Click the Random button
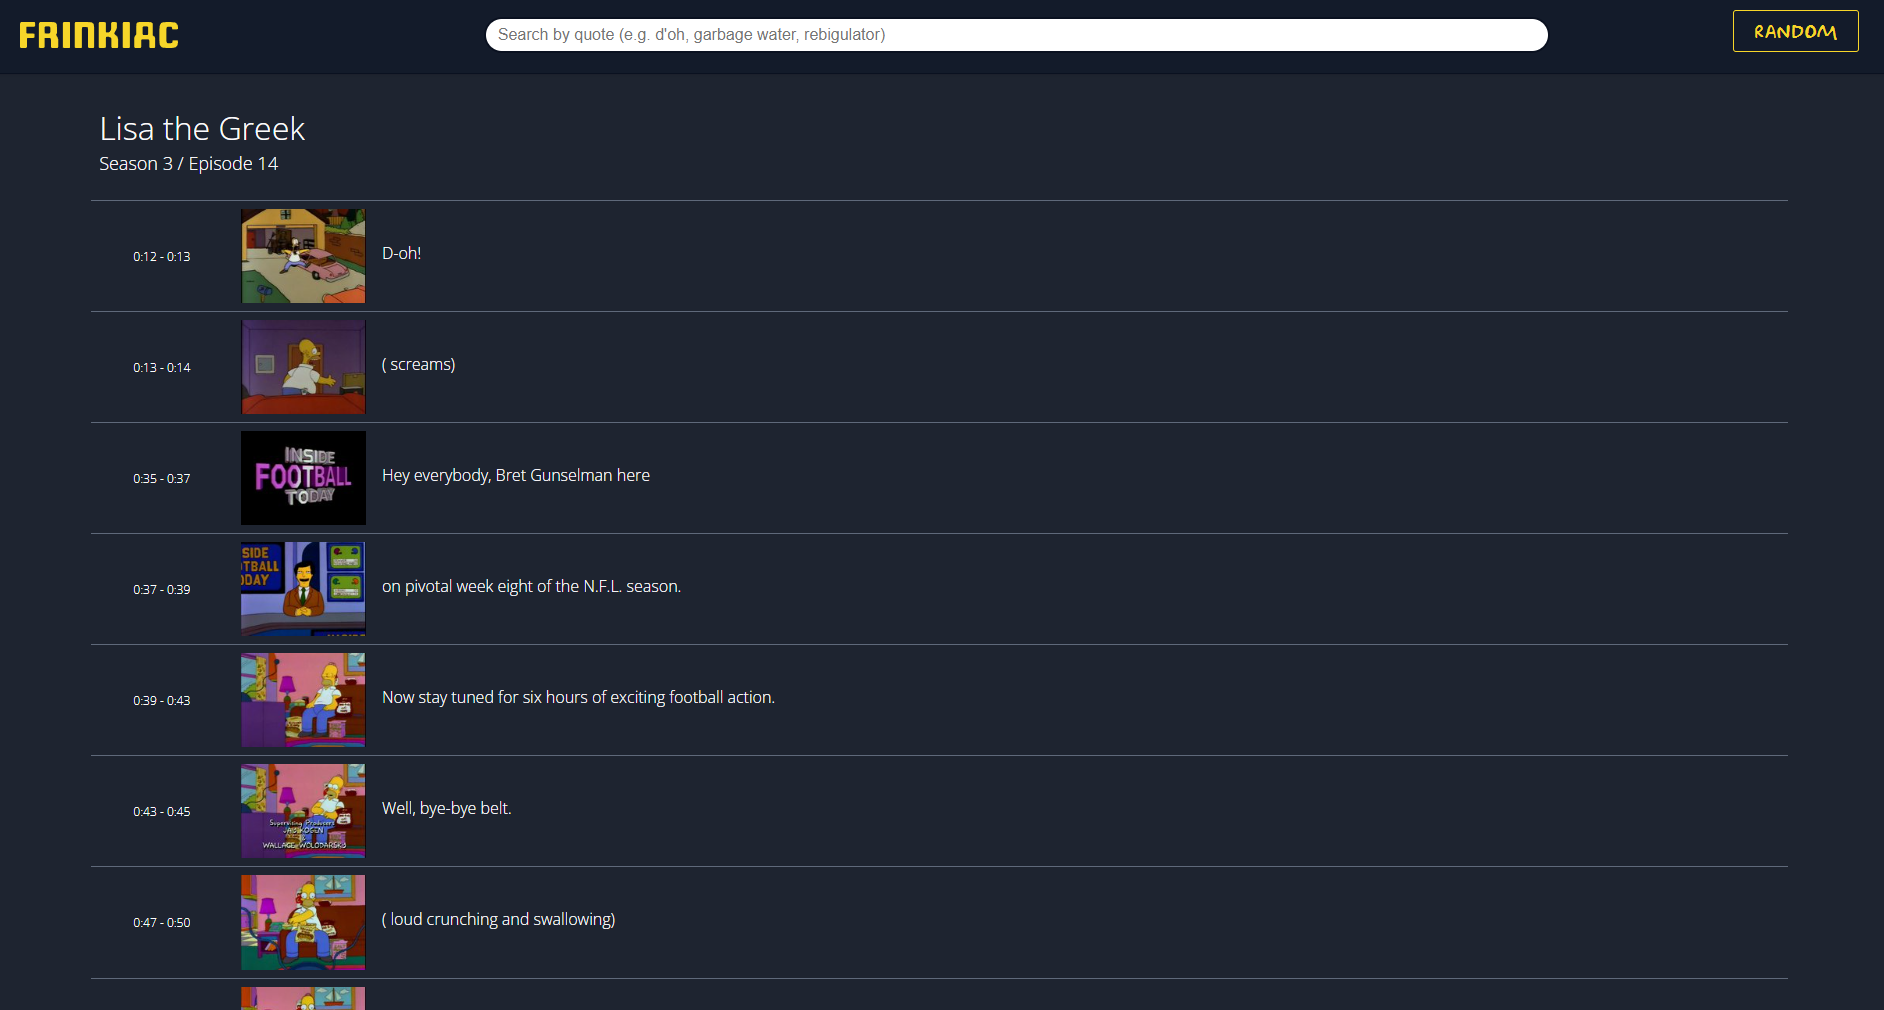1884x1010 pixels. [1795, 31]
